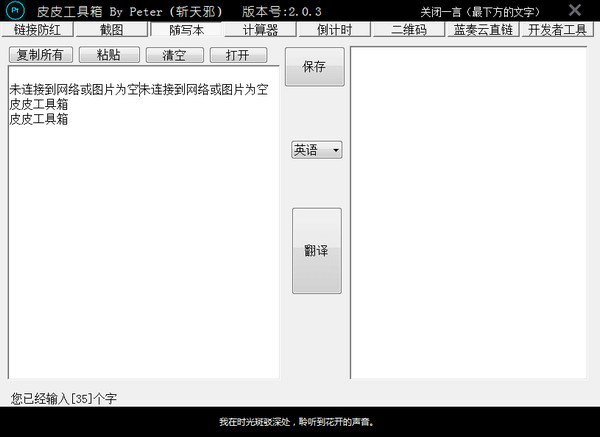The width and height of the screenshot is (600, 437).
Task: Click the 复制所有 button
Action: click(41, 55)
